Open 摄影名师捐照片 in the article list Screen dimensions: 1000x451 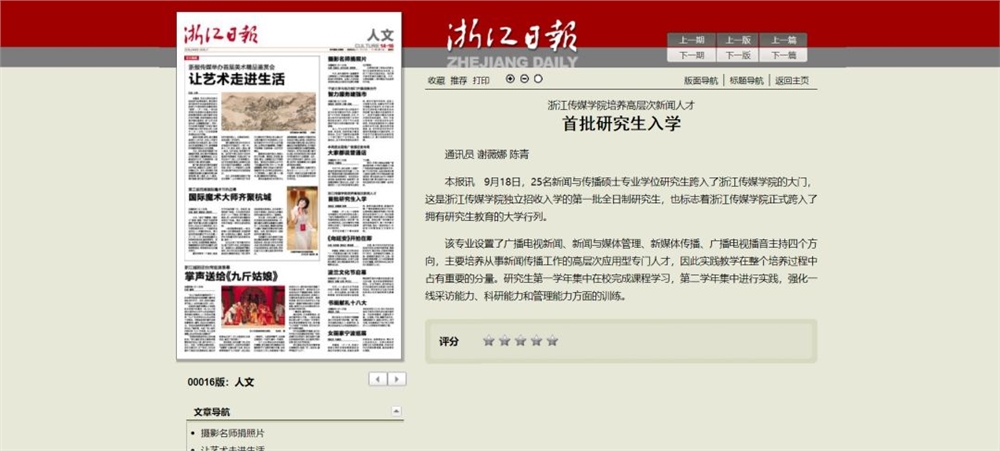233,433
